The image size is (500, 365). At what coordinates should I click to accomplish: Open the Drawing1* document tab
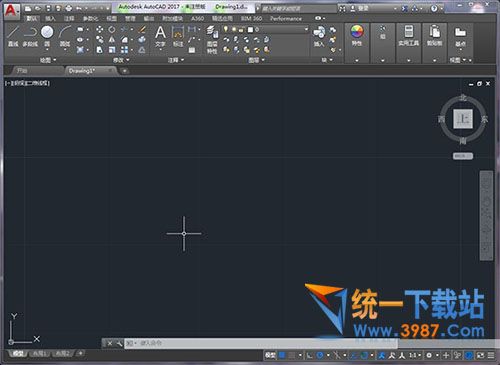(82, 71)
